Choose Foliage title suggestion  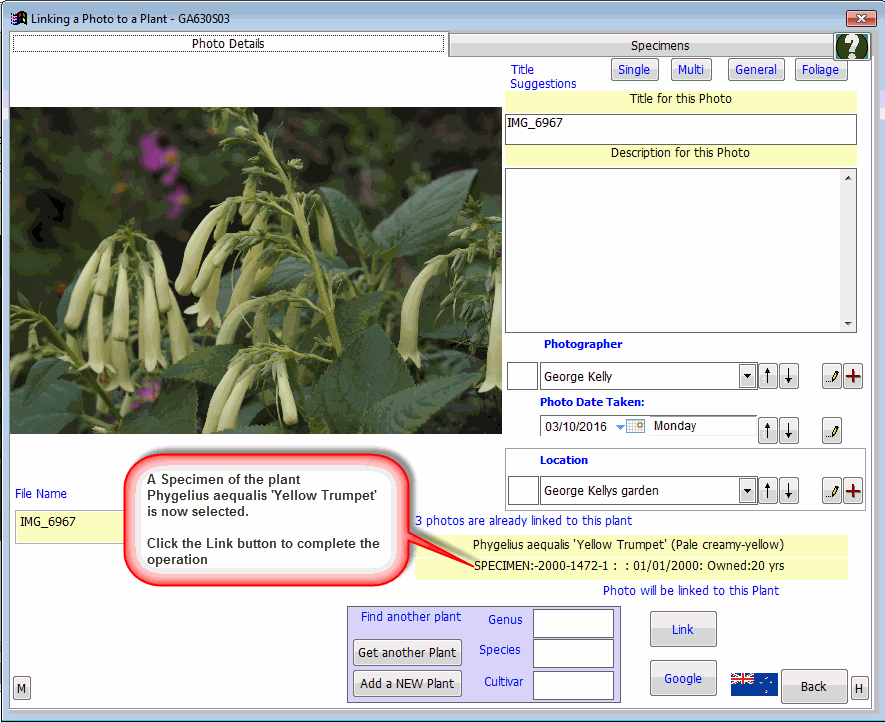[x=821, y=70]
